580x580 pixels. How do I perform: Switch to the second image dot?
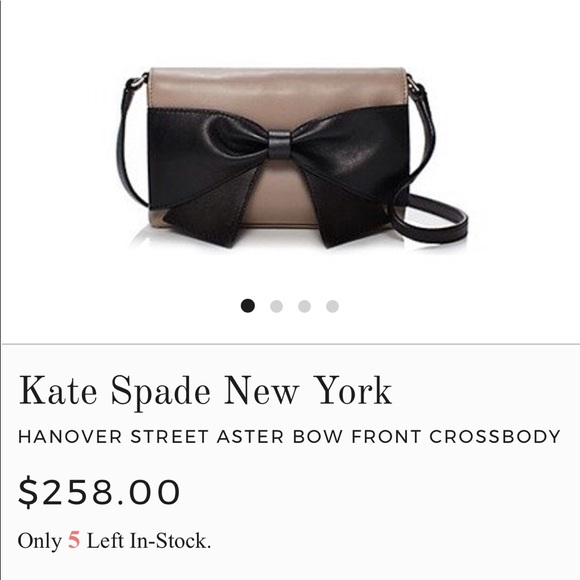tap(276, 306)
